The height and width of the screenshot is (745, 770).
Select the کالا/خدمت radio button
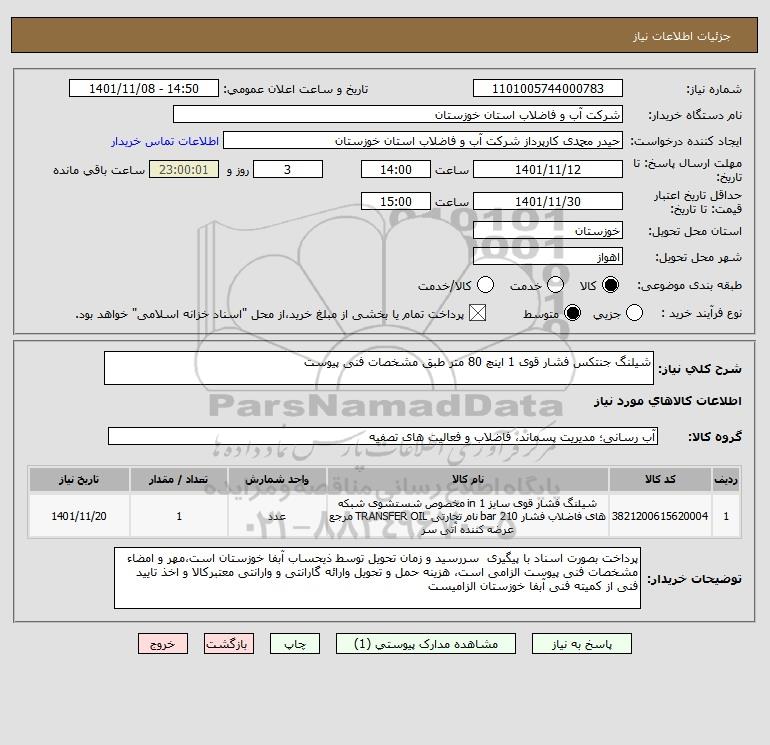pyautogui.click(x=485, y=285)
